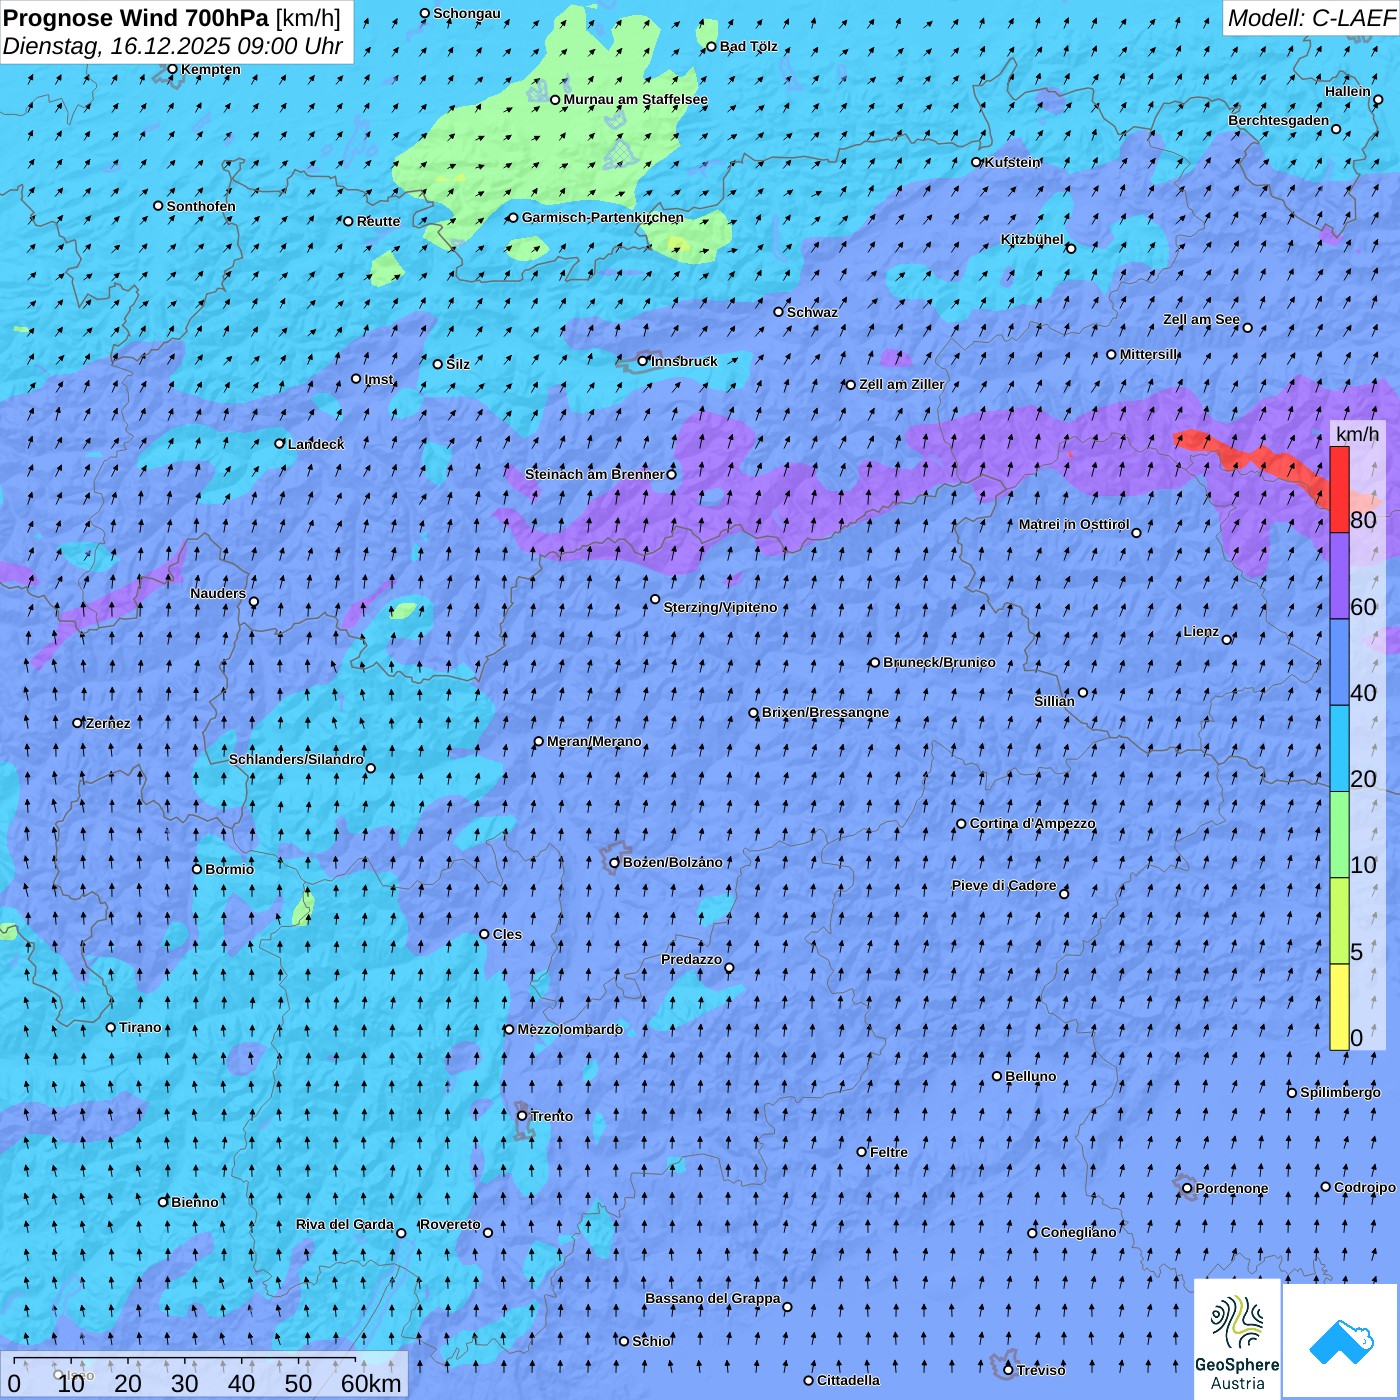Click the Bozen/Bolzano label
Screen dimensions: 1400x1400
(673, 862)
